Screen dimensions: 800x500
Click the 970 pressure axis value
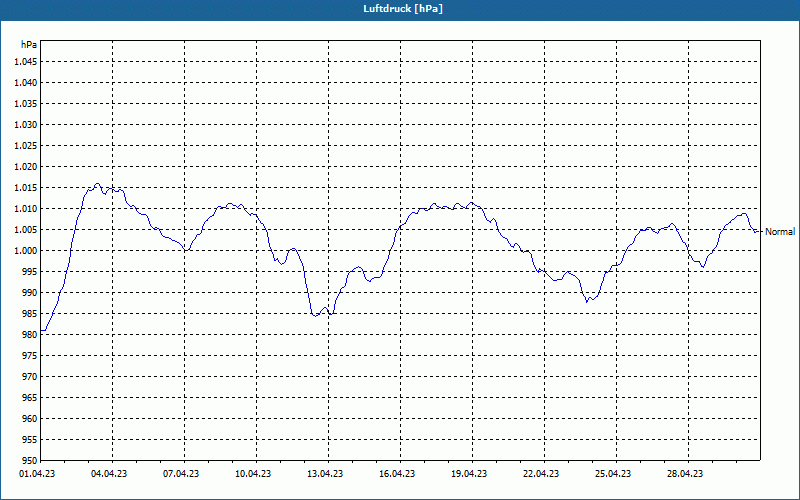(x=30, y=377)
